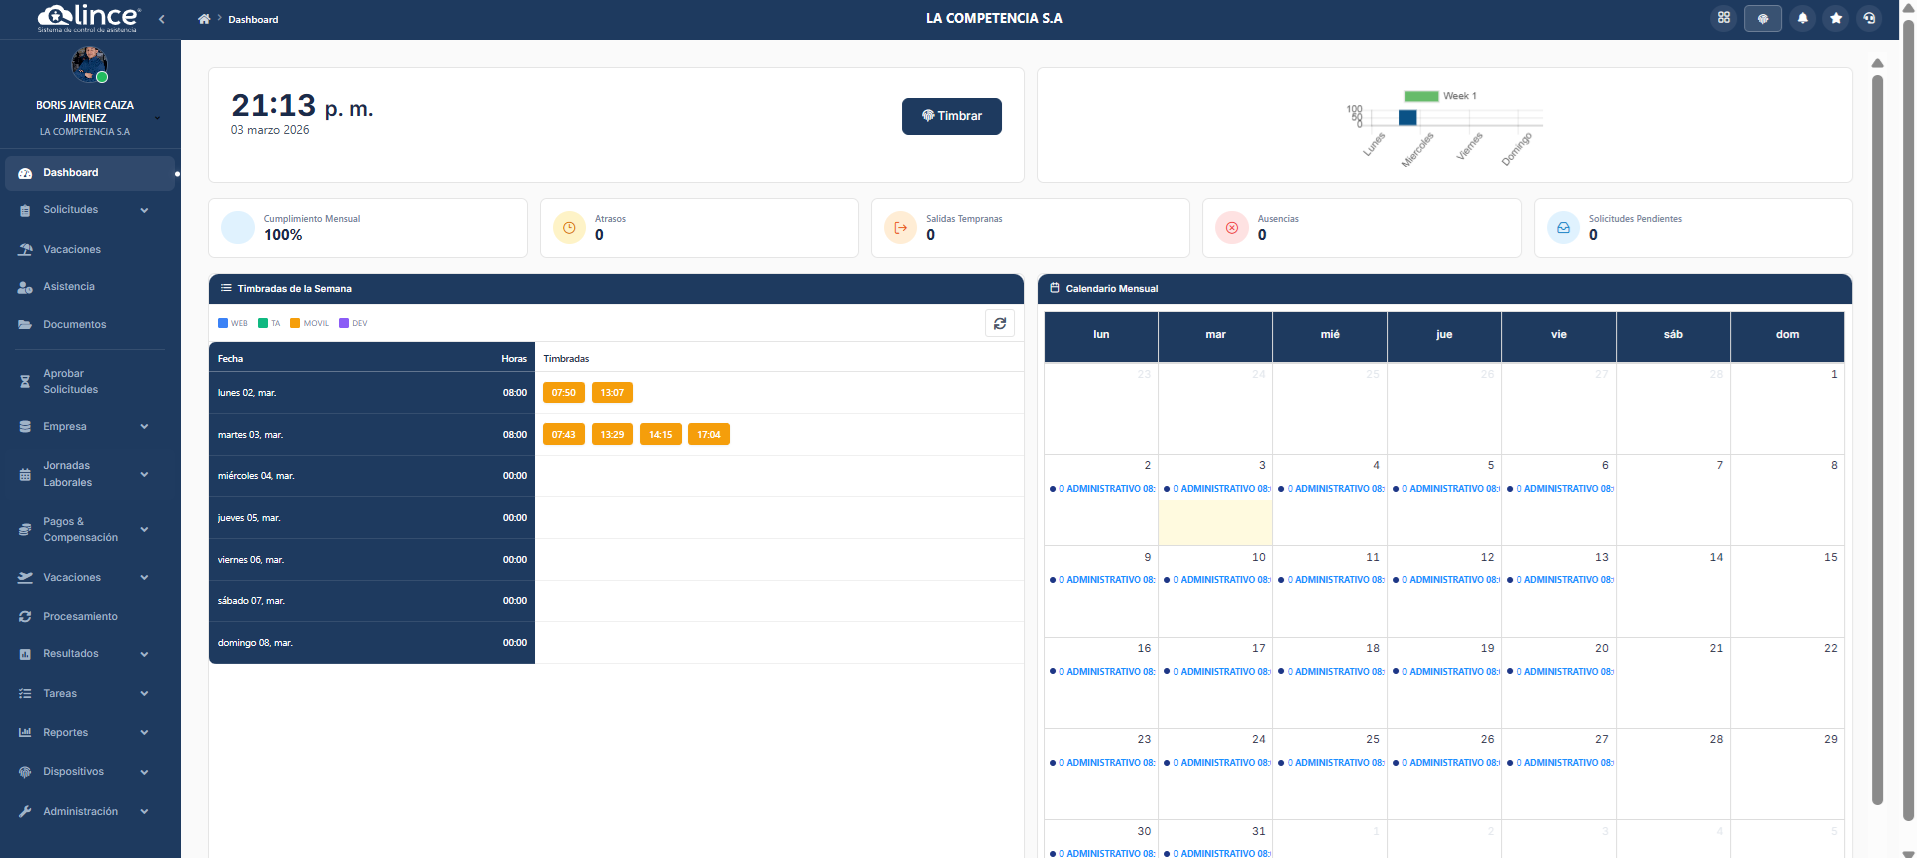Open ADMINISTRATIVO event on calendar day 3

1216,489
